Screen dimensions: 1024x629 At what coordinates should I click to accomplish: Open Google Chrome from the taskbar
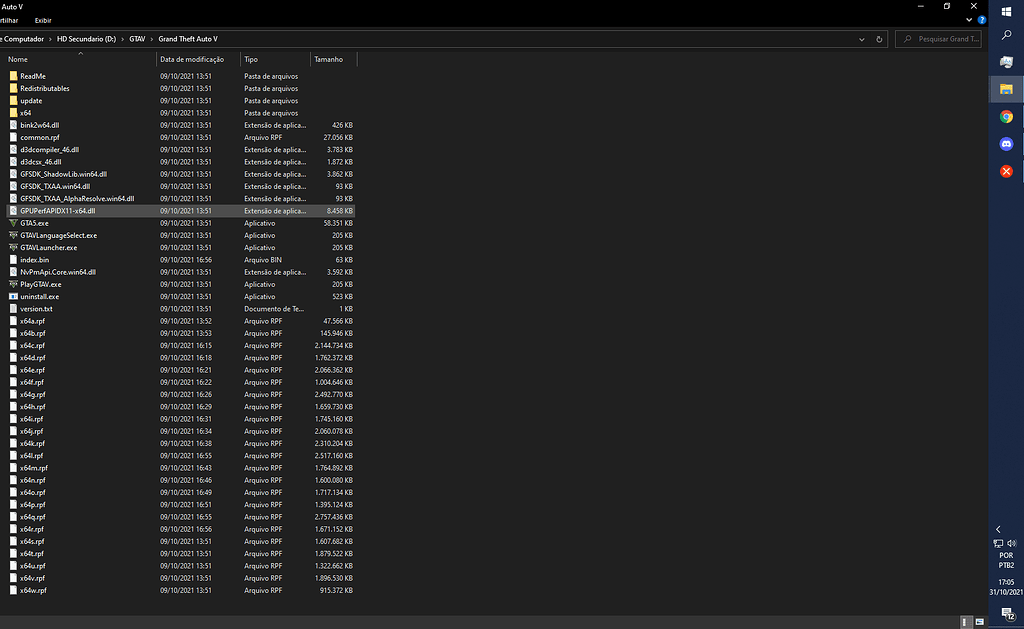point(1006,116)
